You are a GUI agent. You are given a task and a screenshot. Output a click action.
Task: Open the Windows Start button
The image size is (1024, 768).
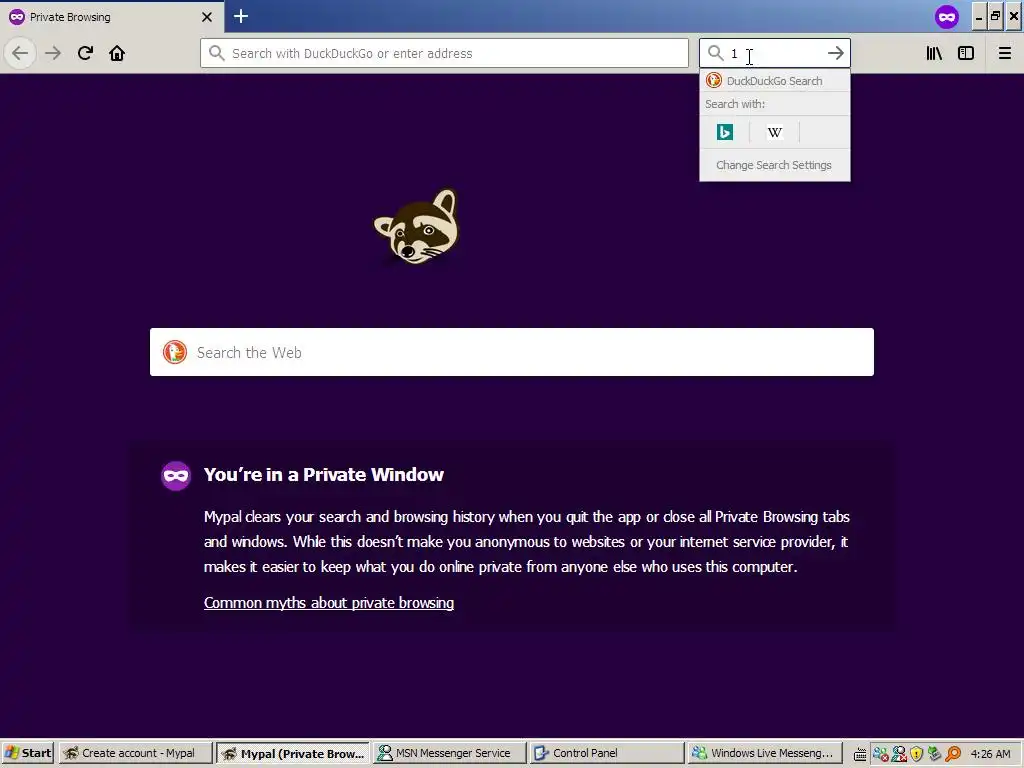28,753
